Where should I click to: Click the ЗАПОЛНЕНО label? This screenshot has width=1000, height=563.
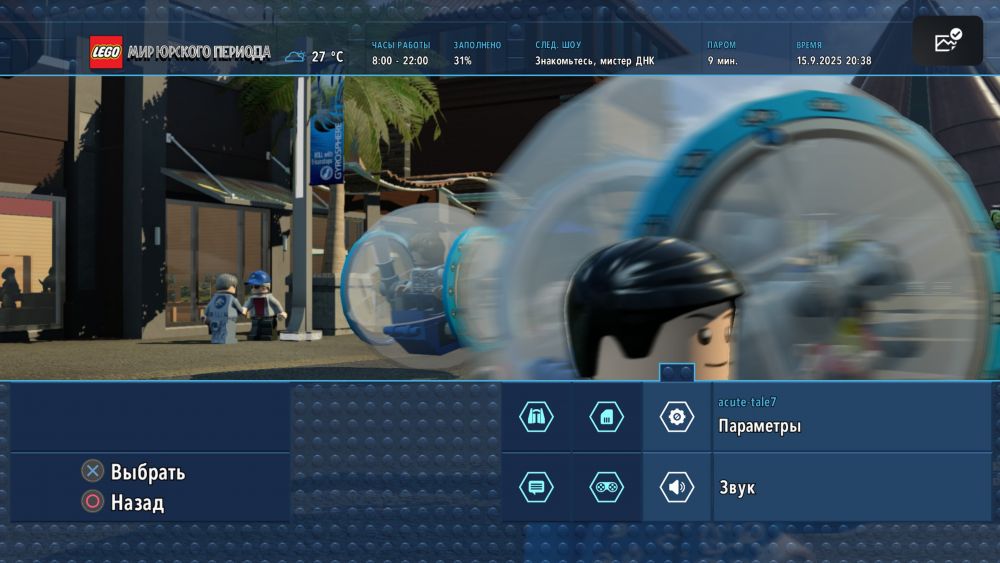click(x=477, y=45)
